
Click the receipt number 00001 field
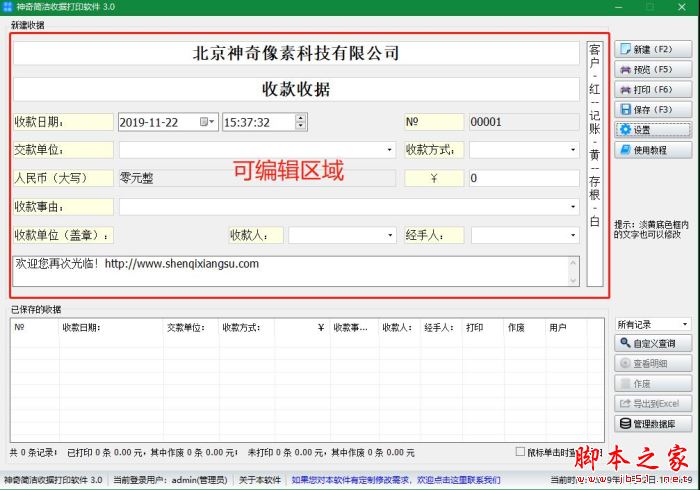pyautogui.click(x=524, y=122)
